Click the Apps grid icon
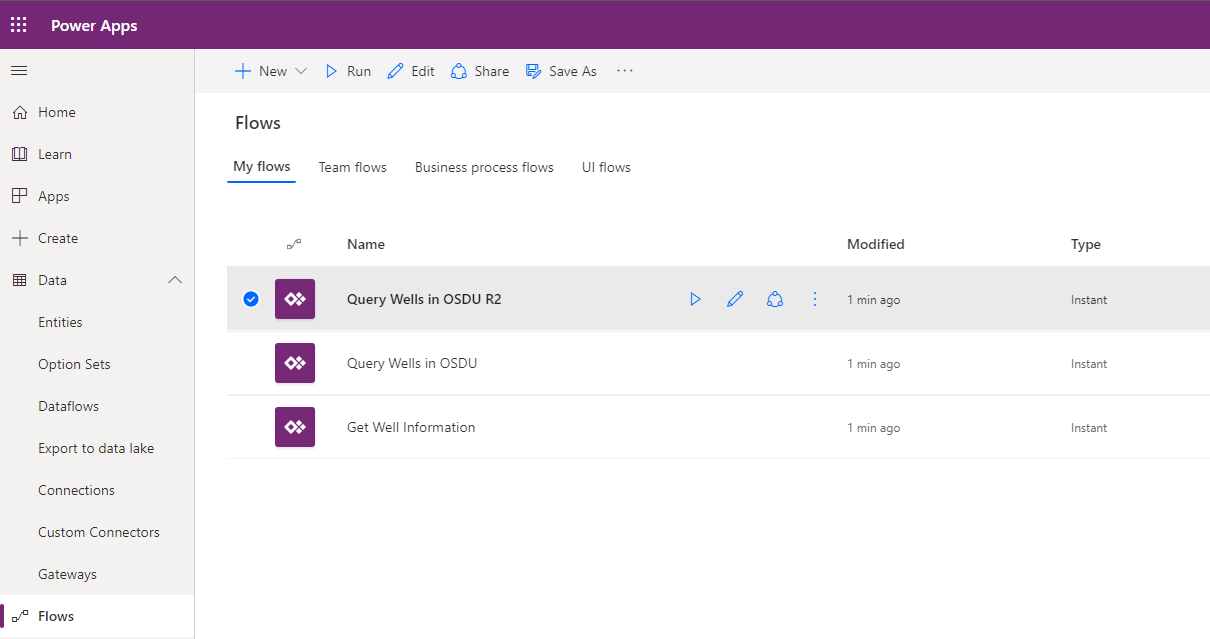 pyautogui.click(x=19, y=196)
